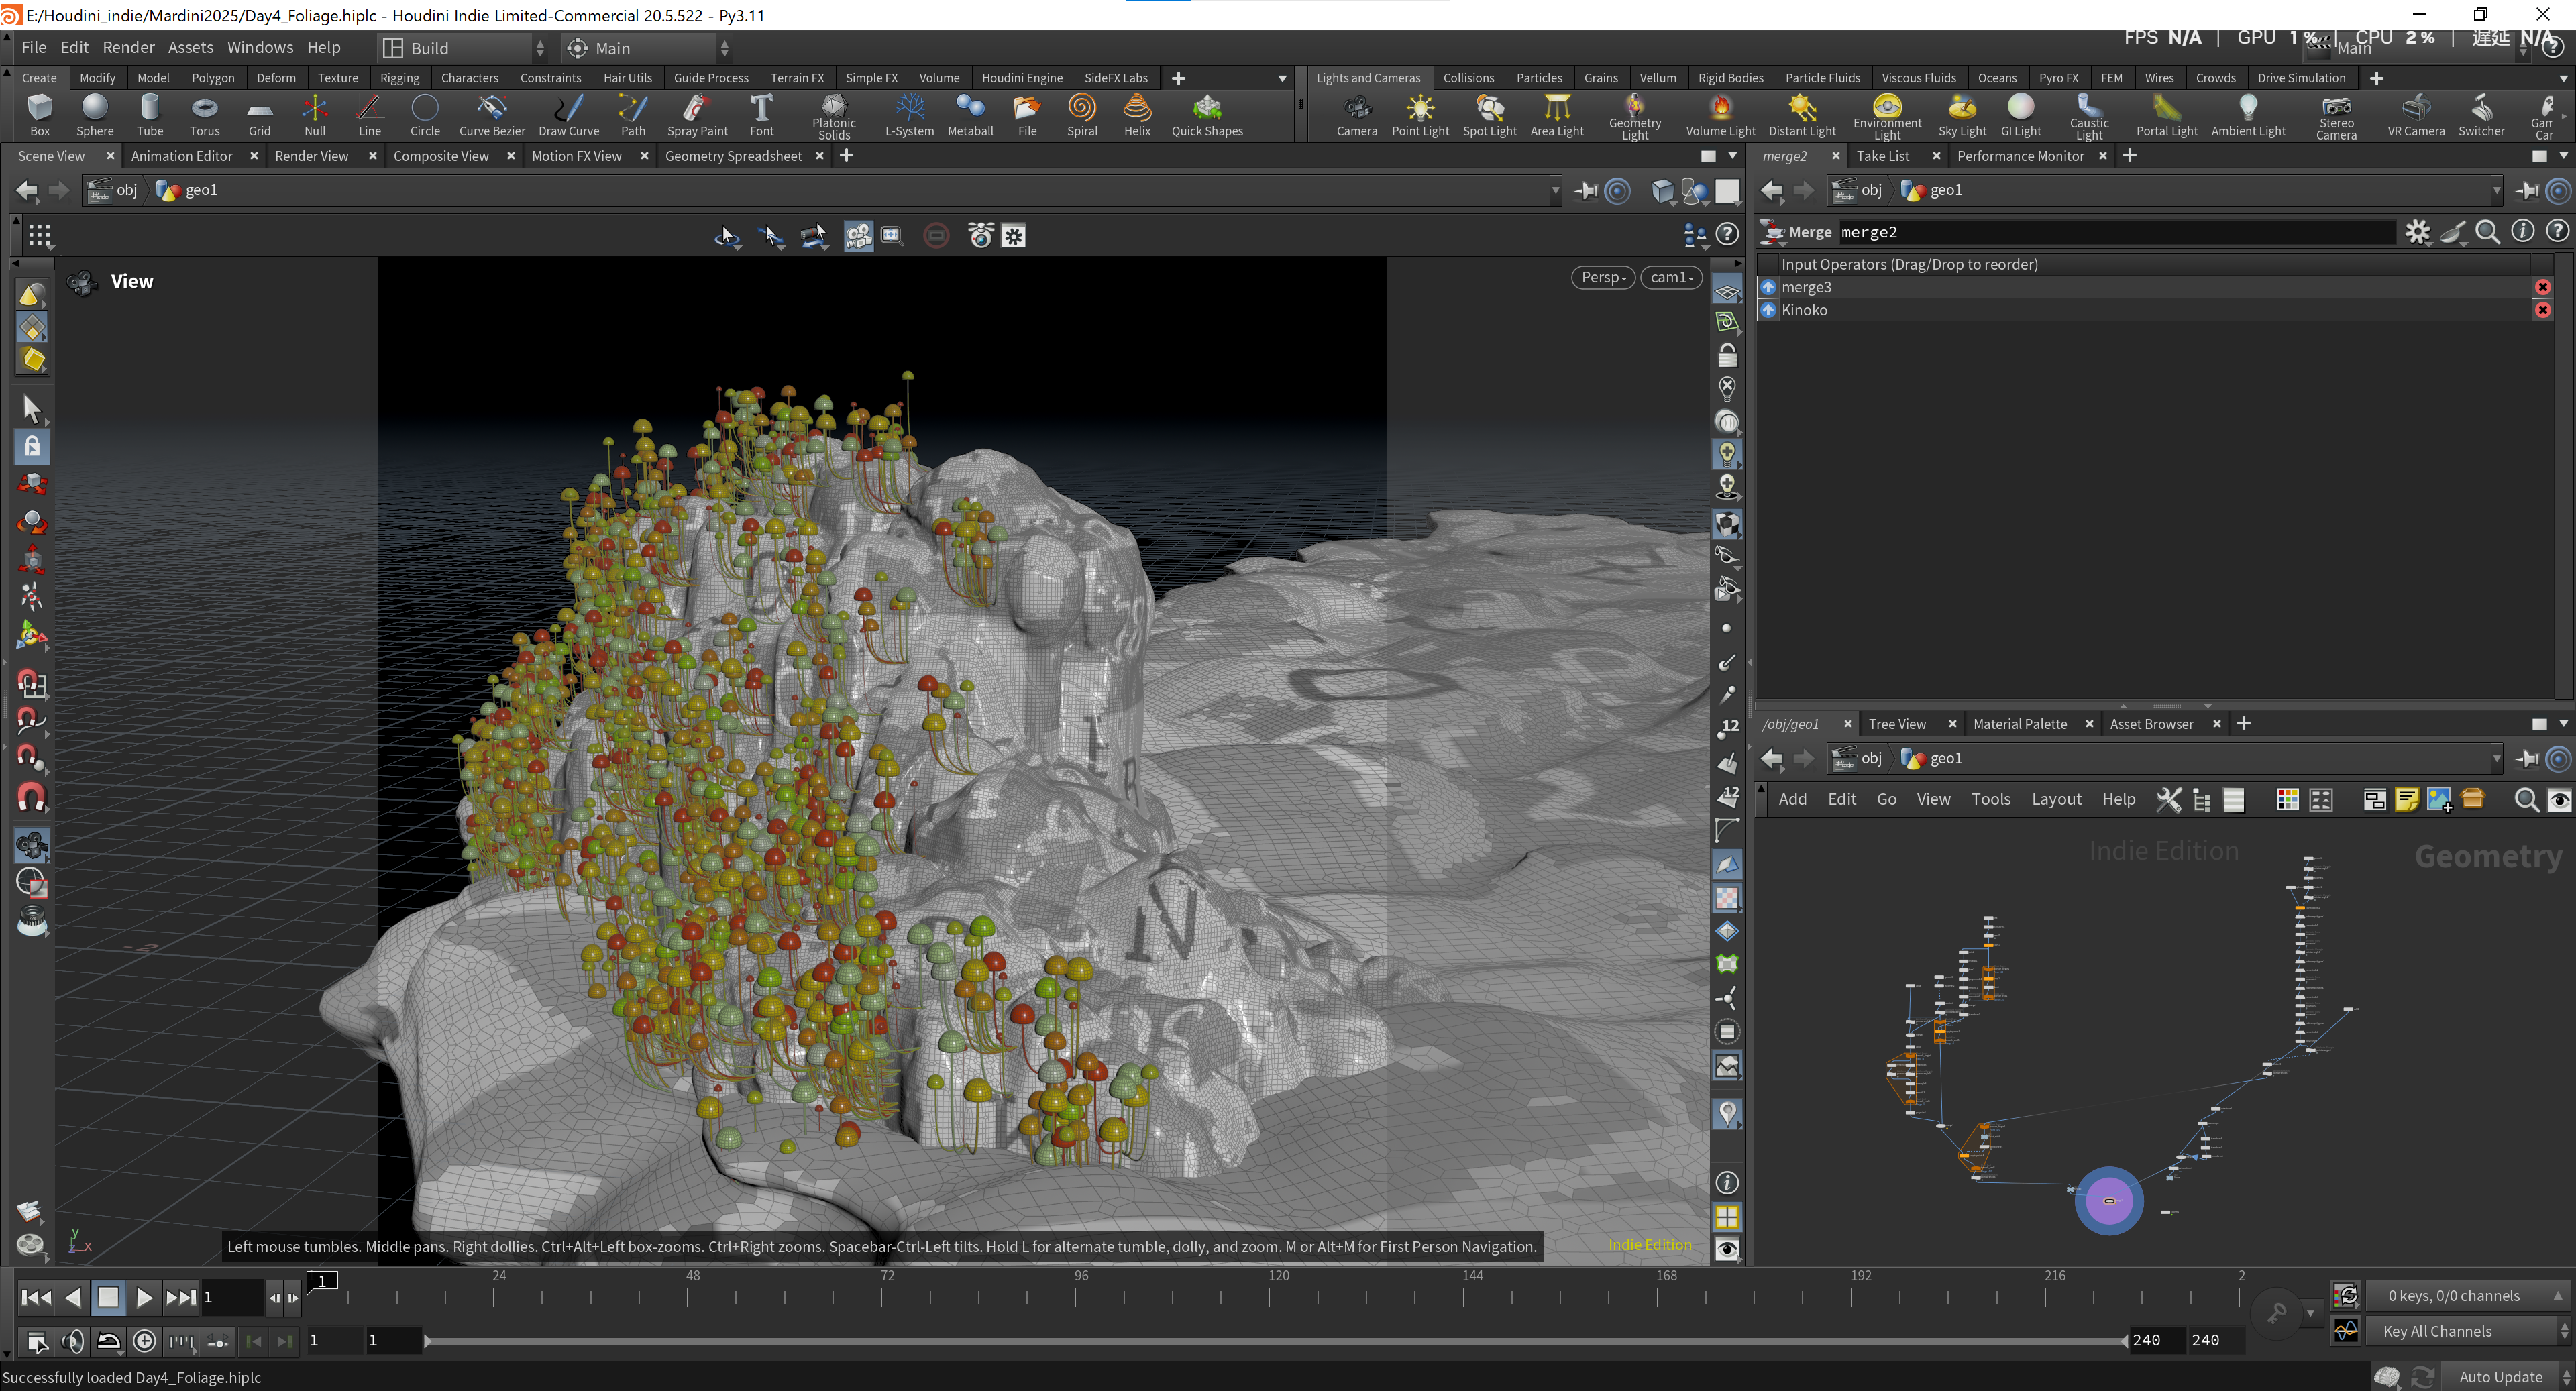Viewport: 2576px width, 1391px height.
Task: Click the Platonic Solids icon
Action: (833, 116)
